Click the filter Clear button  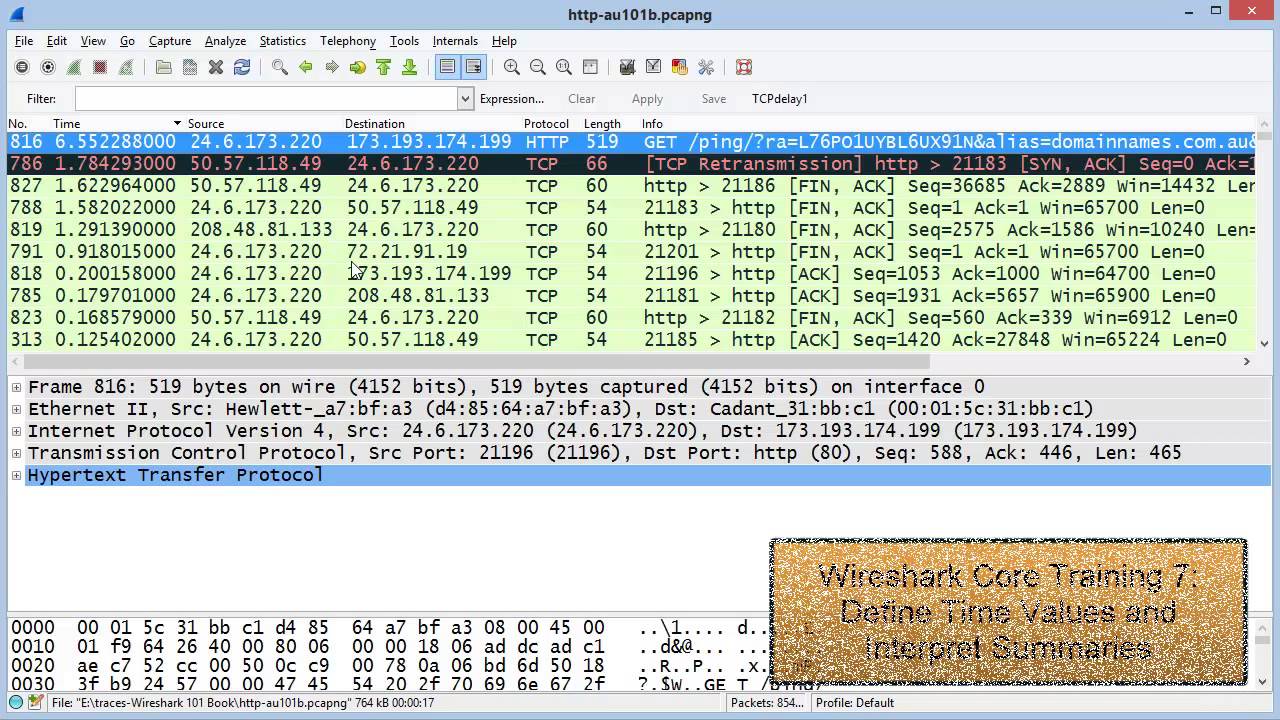tap(582, 99)
